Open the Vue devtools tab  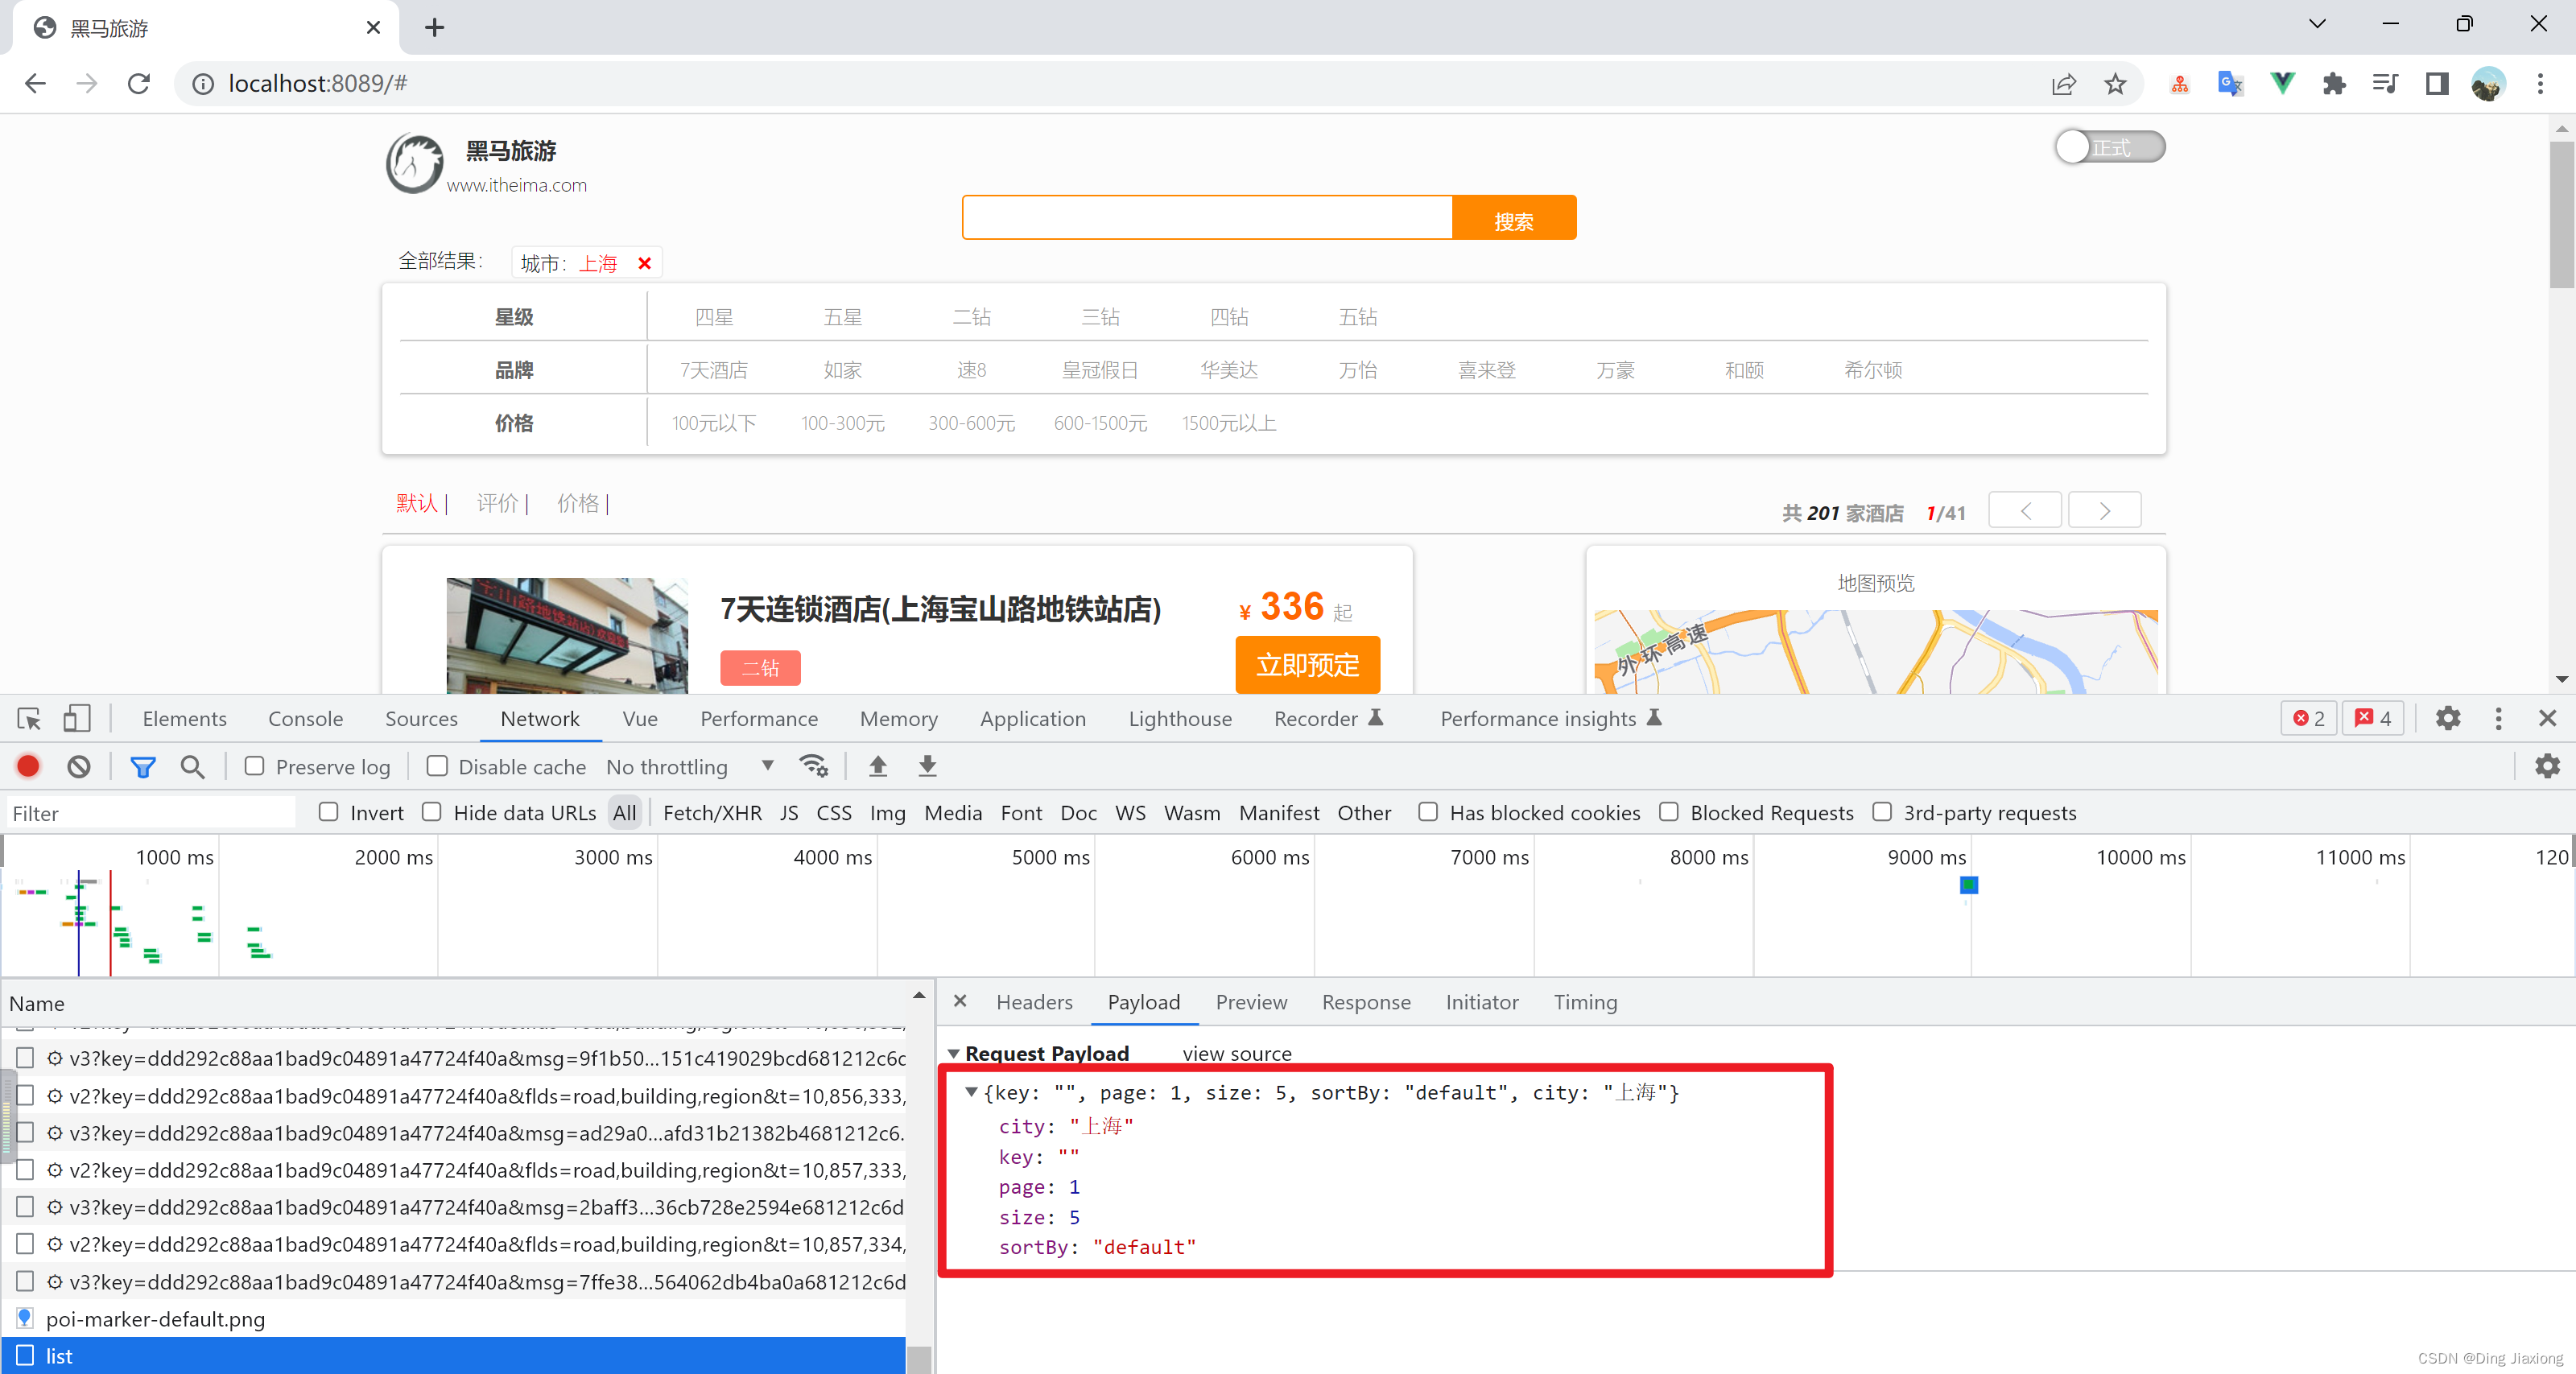click(639, 718)
